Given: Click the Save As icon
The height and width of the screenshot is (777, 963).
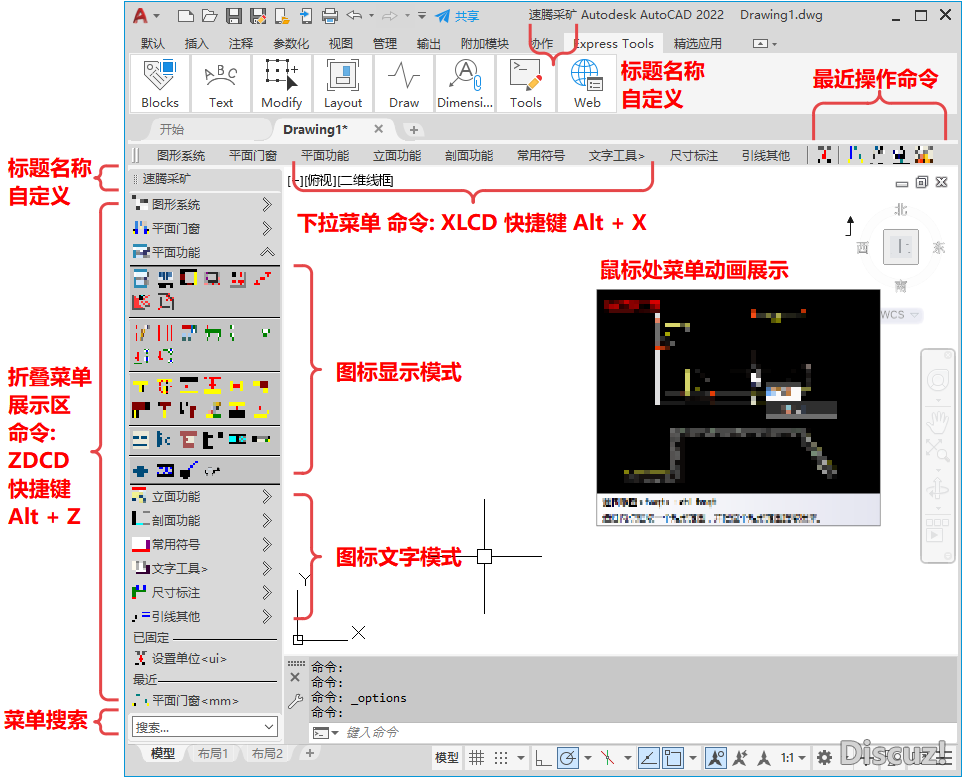Looking at the screenshot, I should [258, 16].
